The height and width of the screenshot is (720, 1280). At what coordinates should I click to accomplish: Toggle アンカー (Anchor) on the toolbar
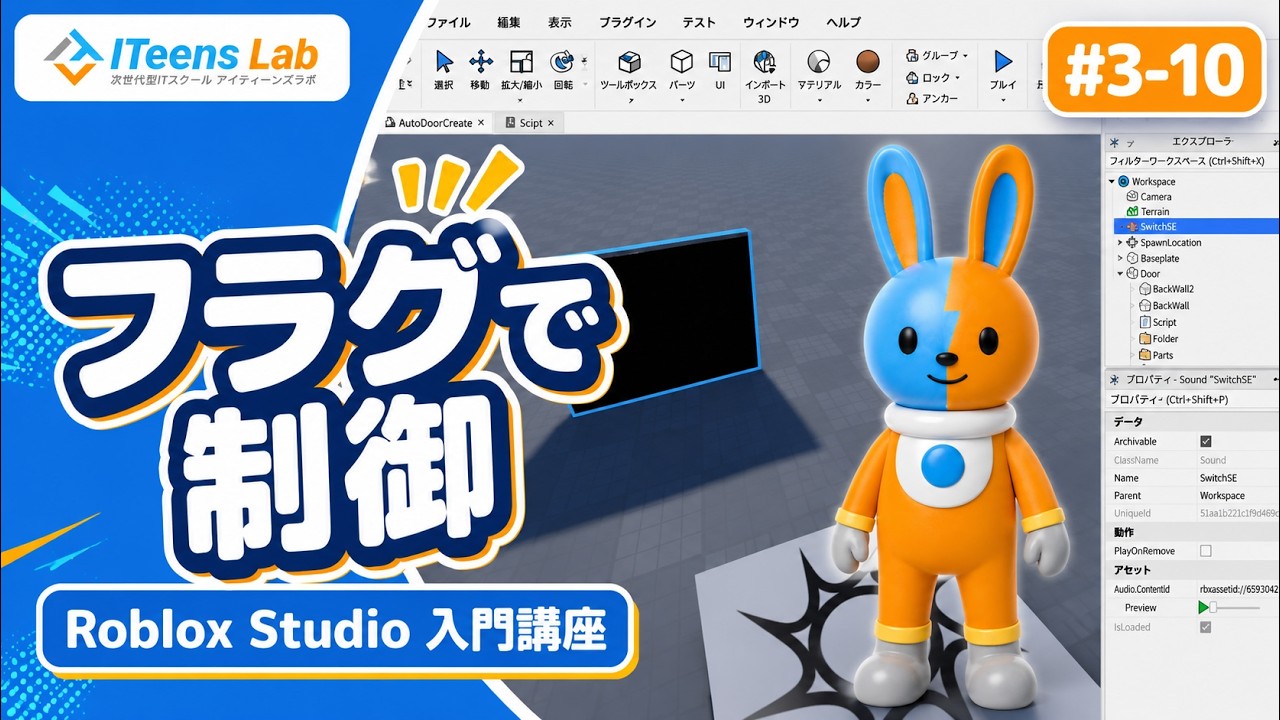pos(932,98)
